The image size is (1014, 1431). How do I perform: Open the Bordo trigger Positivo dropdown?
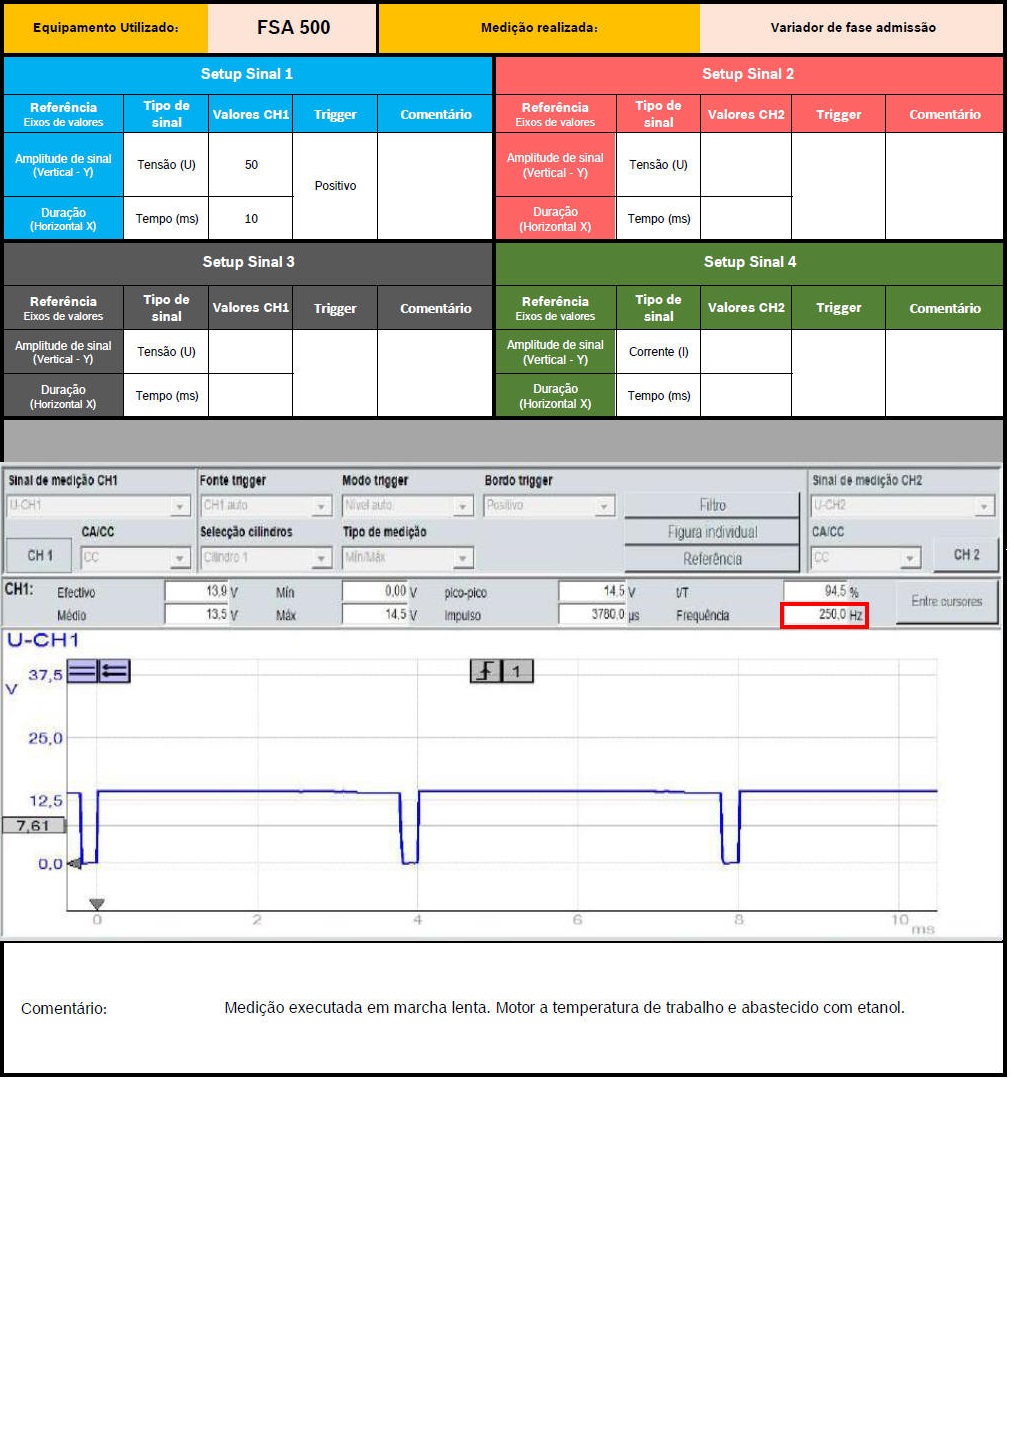pos(549,506)
